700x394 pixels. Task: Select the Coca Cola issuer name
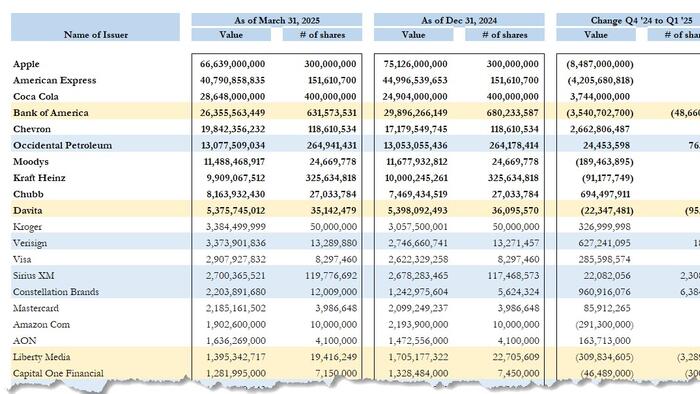[x=36, y=97]
